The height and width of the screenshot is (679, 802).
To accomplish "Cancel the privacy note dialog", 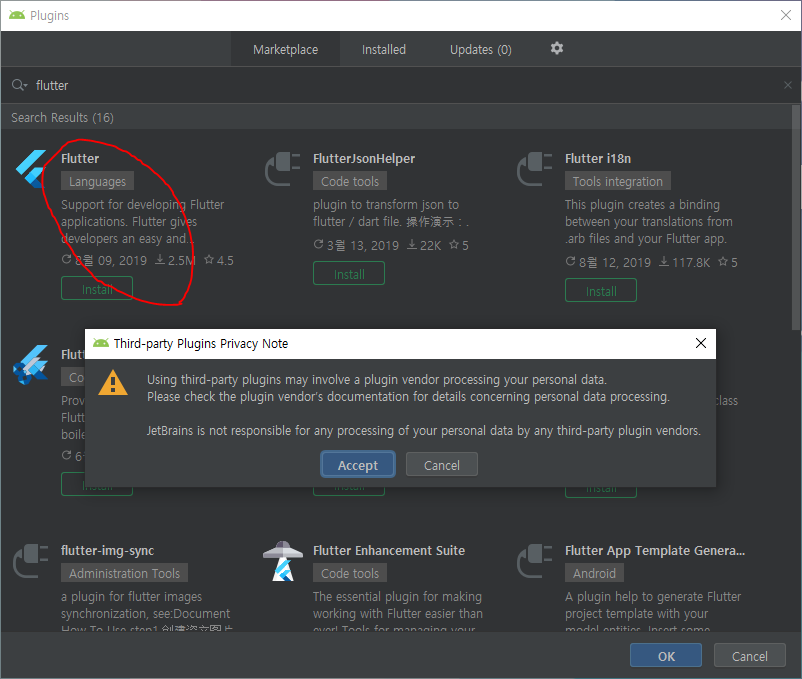I will 442,465.
